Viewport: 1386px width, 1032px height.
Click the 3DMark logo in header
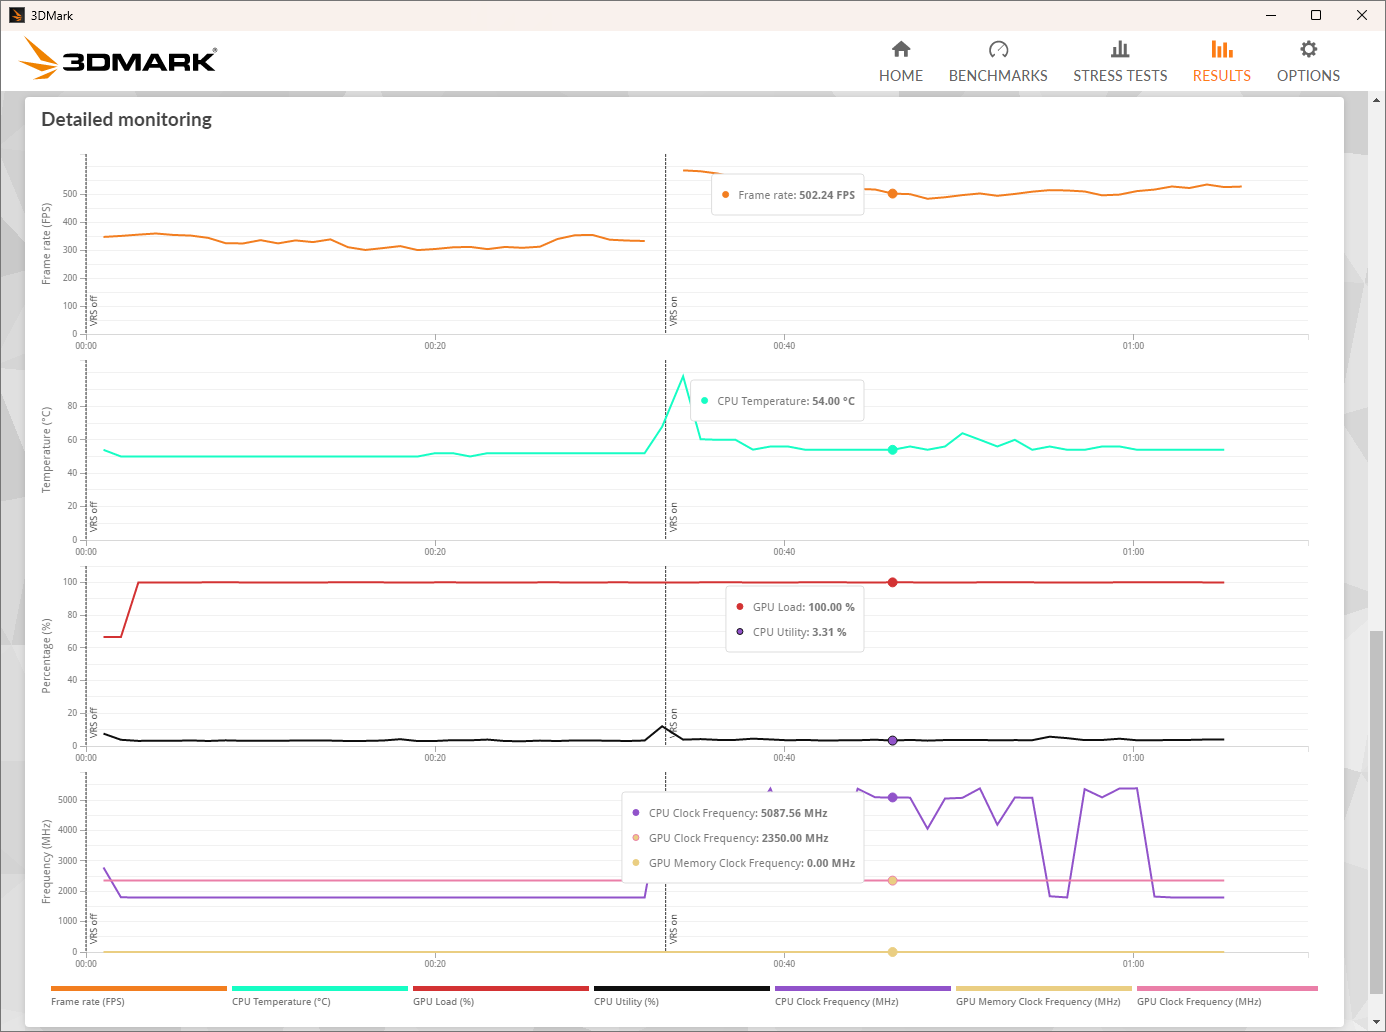[118, 59]
